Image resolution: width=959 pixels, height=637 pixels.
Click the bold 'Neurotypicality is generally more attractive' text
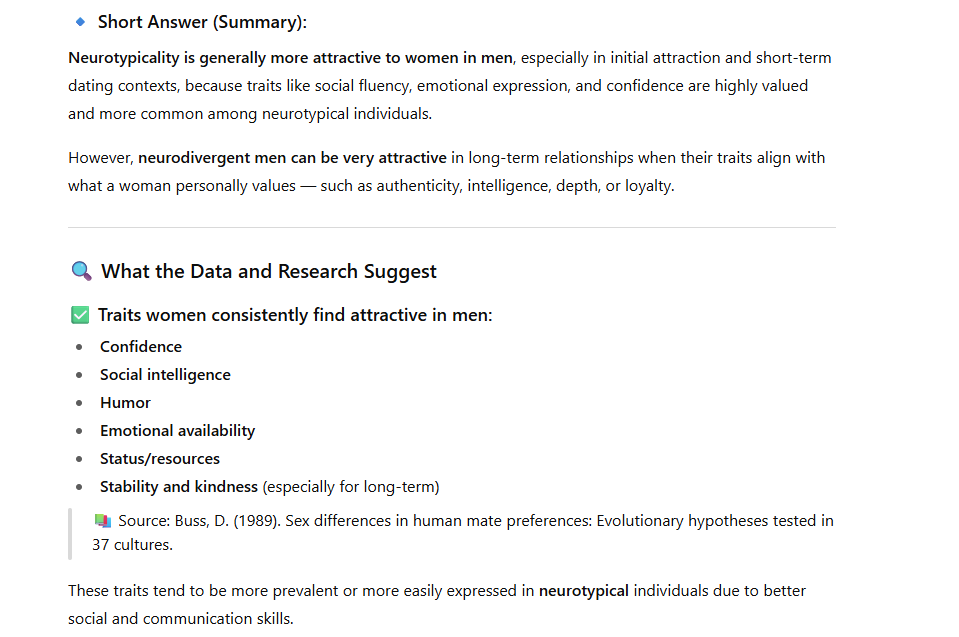(x=291, y=58)
